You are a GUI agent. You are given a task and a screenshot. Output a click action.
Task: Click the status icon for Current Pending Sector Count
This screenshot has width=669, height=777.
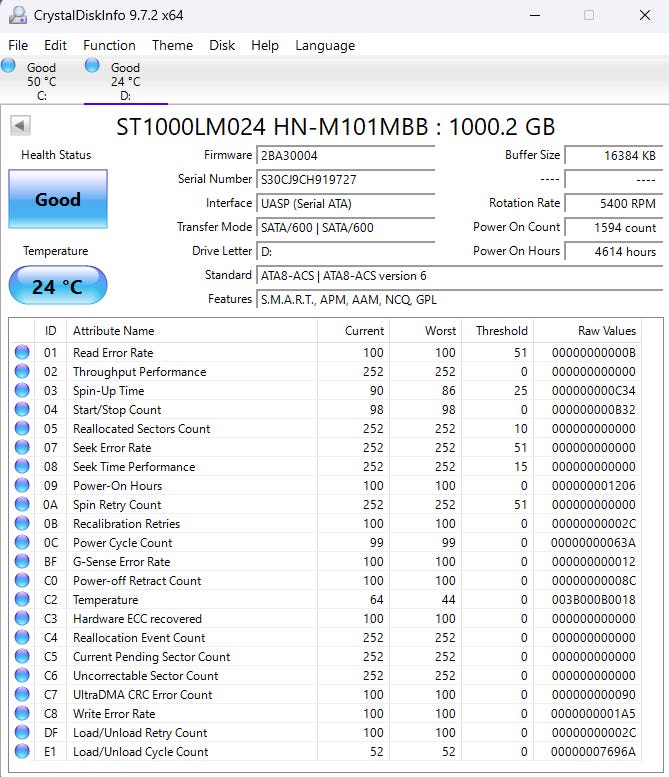(22, 656)
